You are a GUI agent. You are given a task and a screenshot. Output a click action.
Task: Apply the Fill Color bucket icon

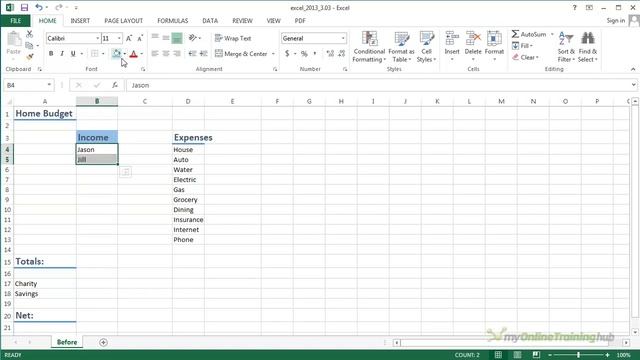(x=116, y=53)
